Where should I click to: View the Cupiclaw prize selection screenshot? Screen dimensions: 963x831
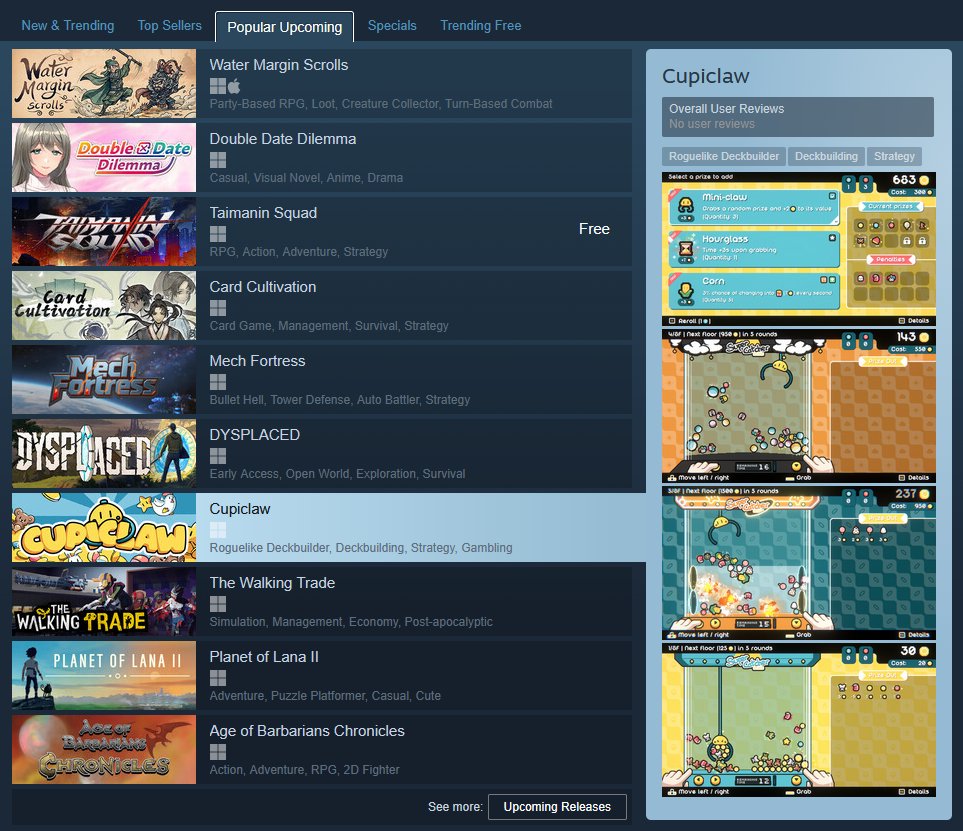[x=799, y=249]
